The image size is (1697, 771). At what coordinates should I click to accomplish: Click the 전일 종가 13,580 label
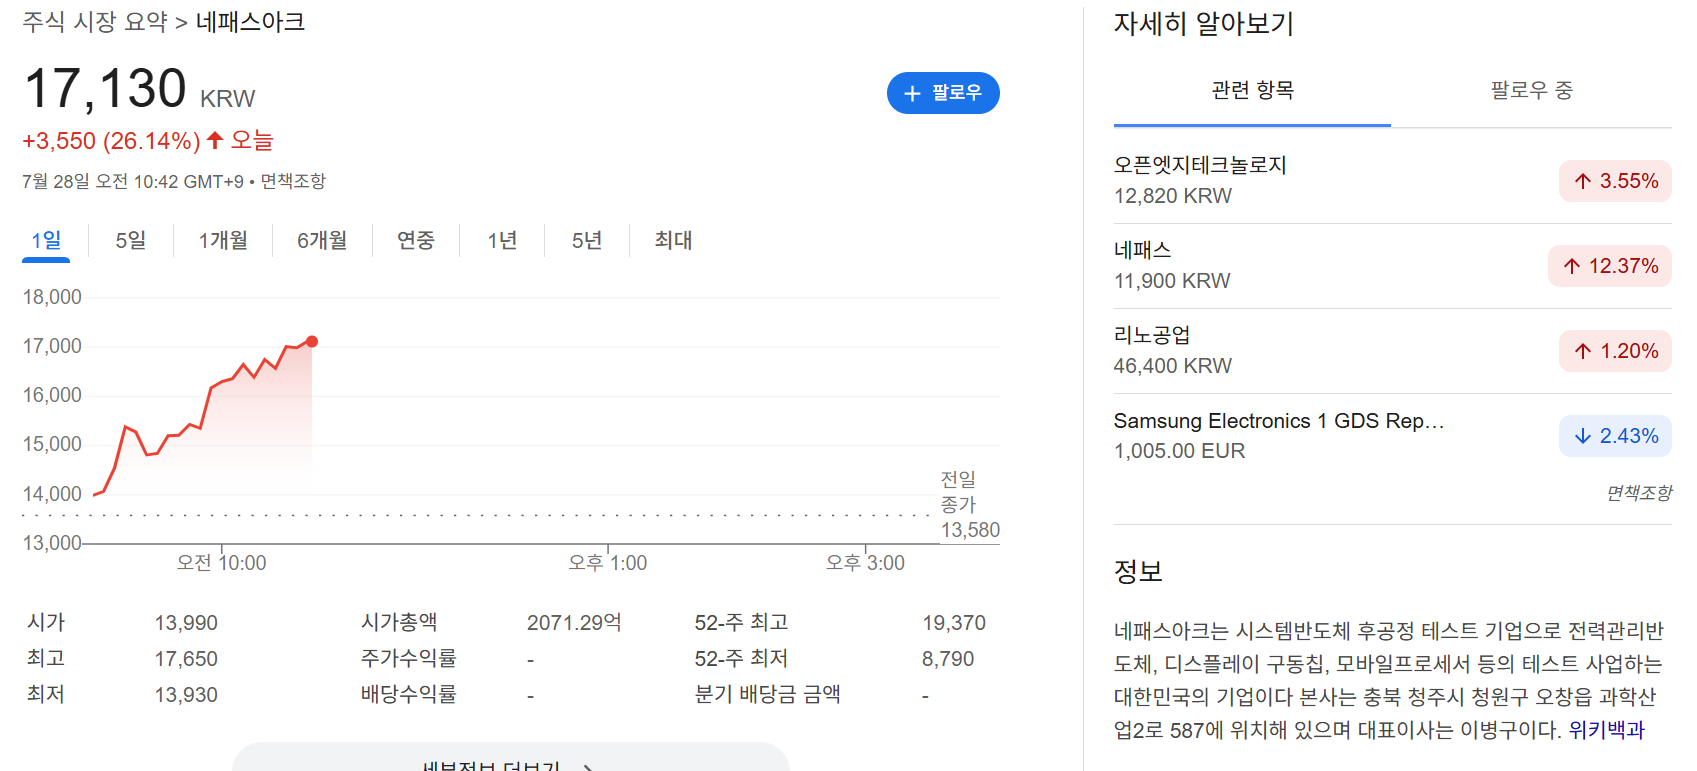pyautogui.click(x=970, y=505)
